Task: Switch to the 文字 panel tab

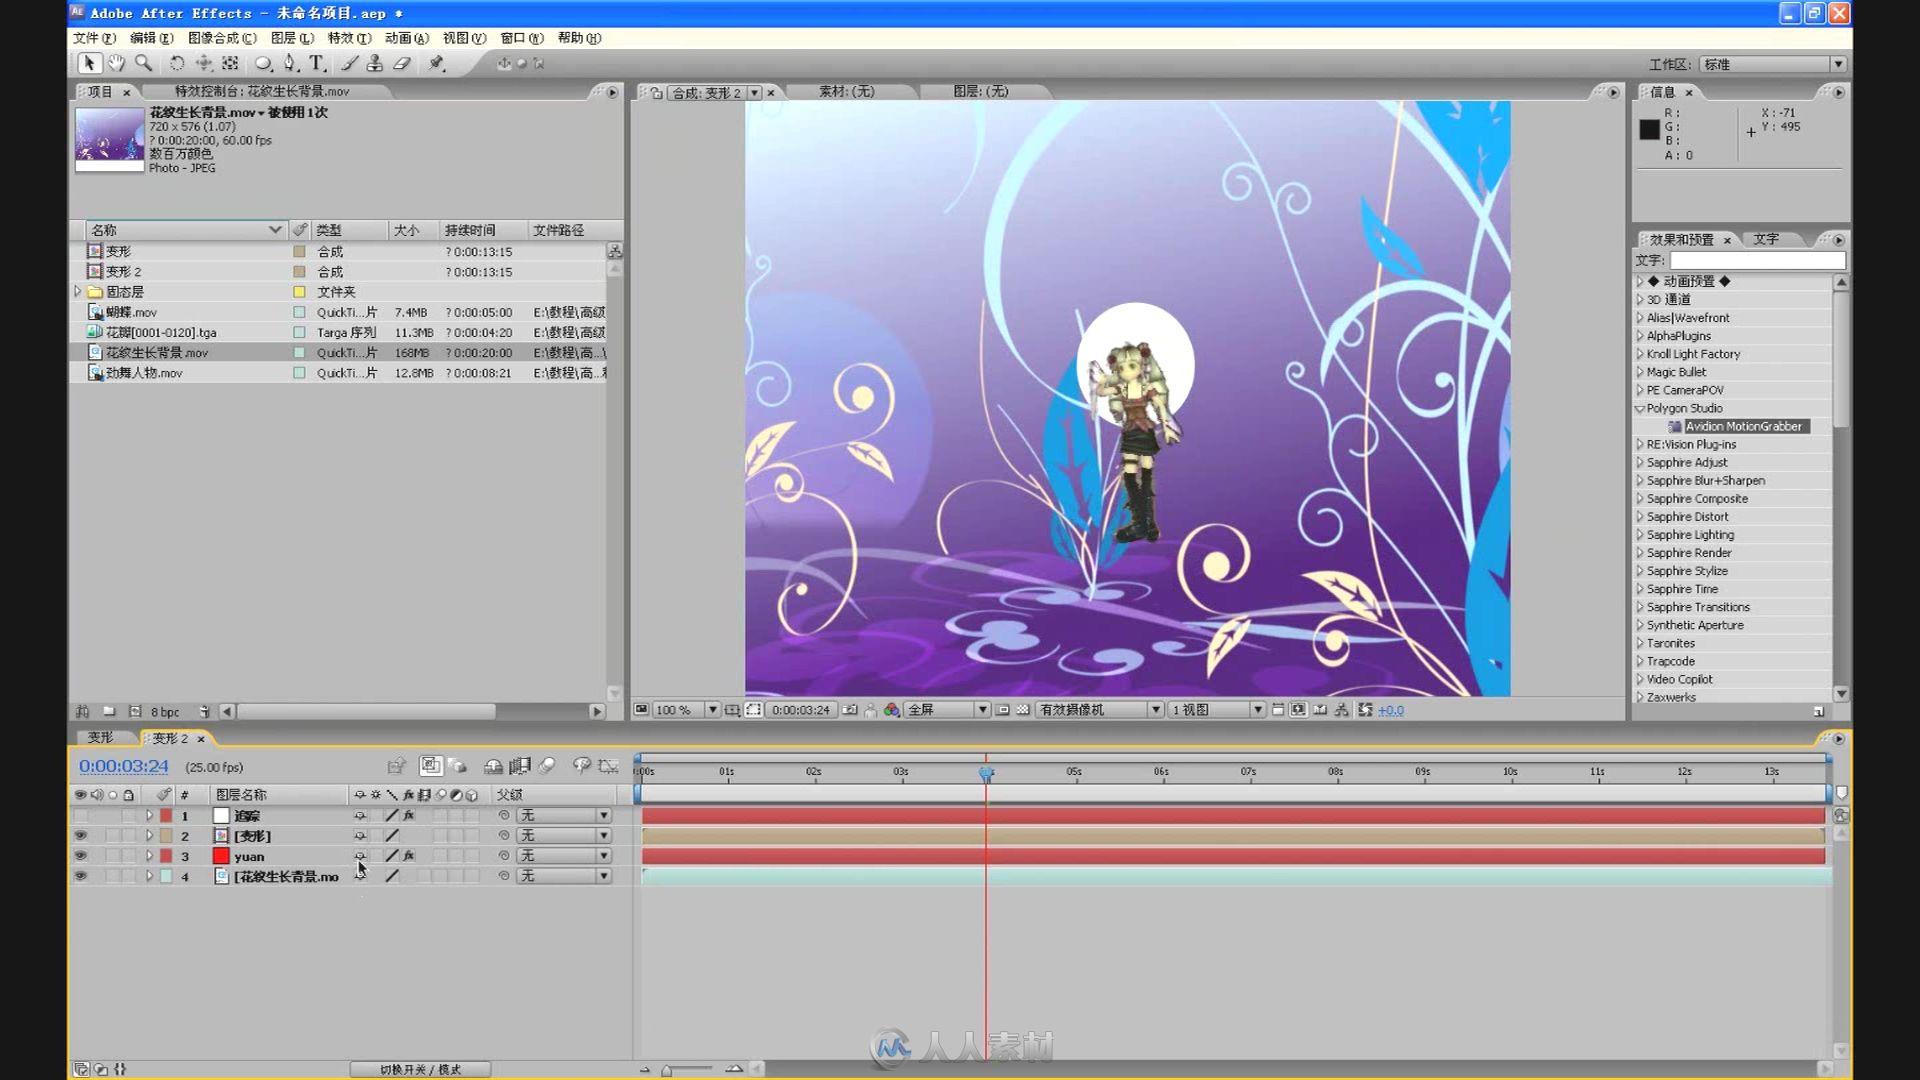Action: click(1766, 240)
